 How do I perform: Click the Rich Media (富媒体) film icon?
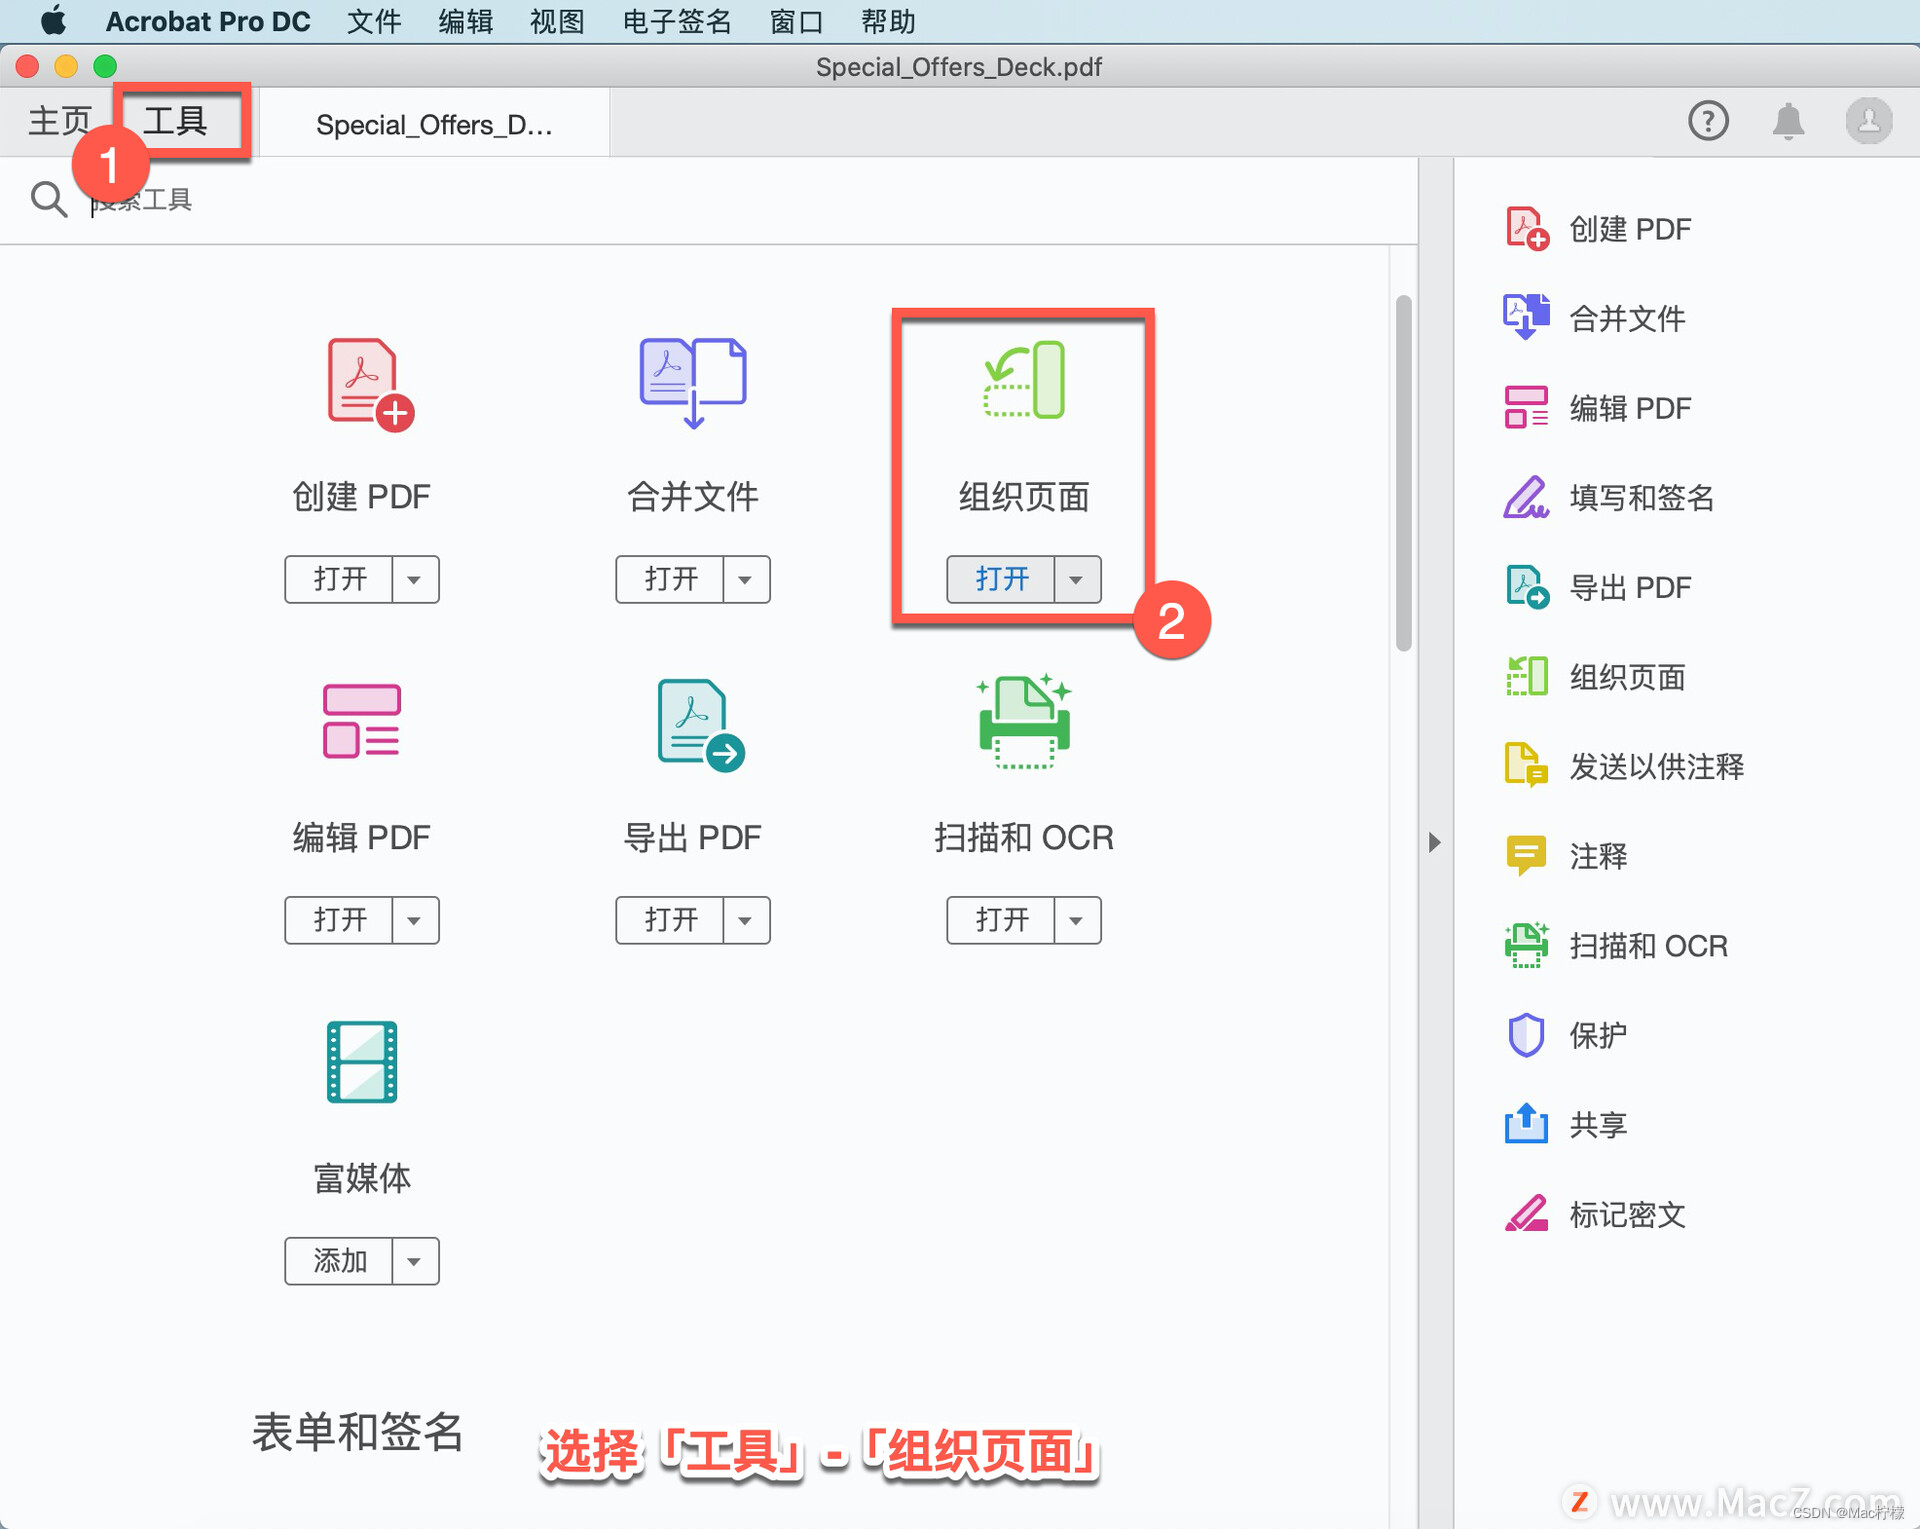361,1062
